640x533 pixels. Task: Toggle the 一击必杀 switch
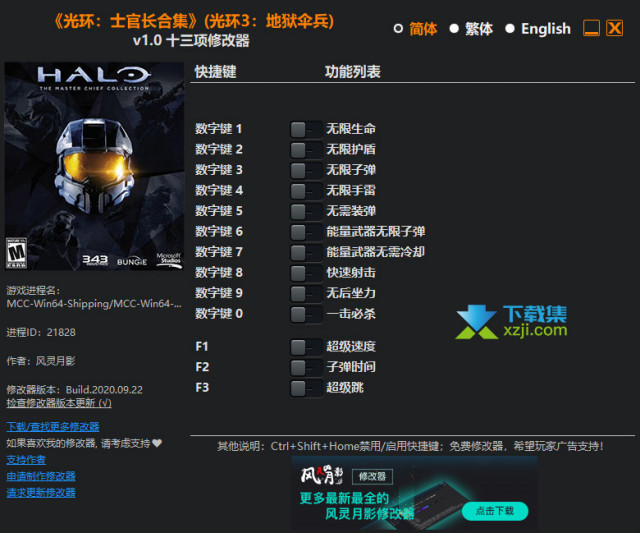(x=306, y=314)
